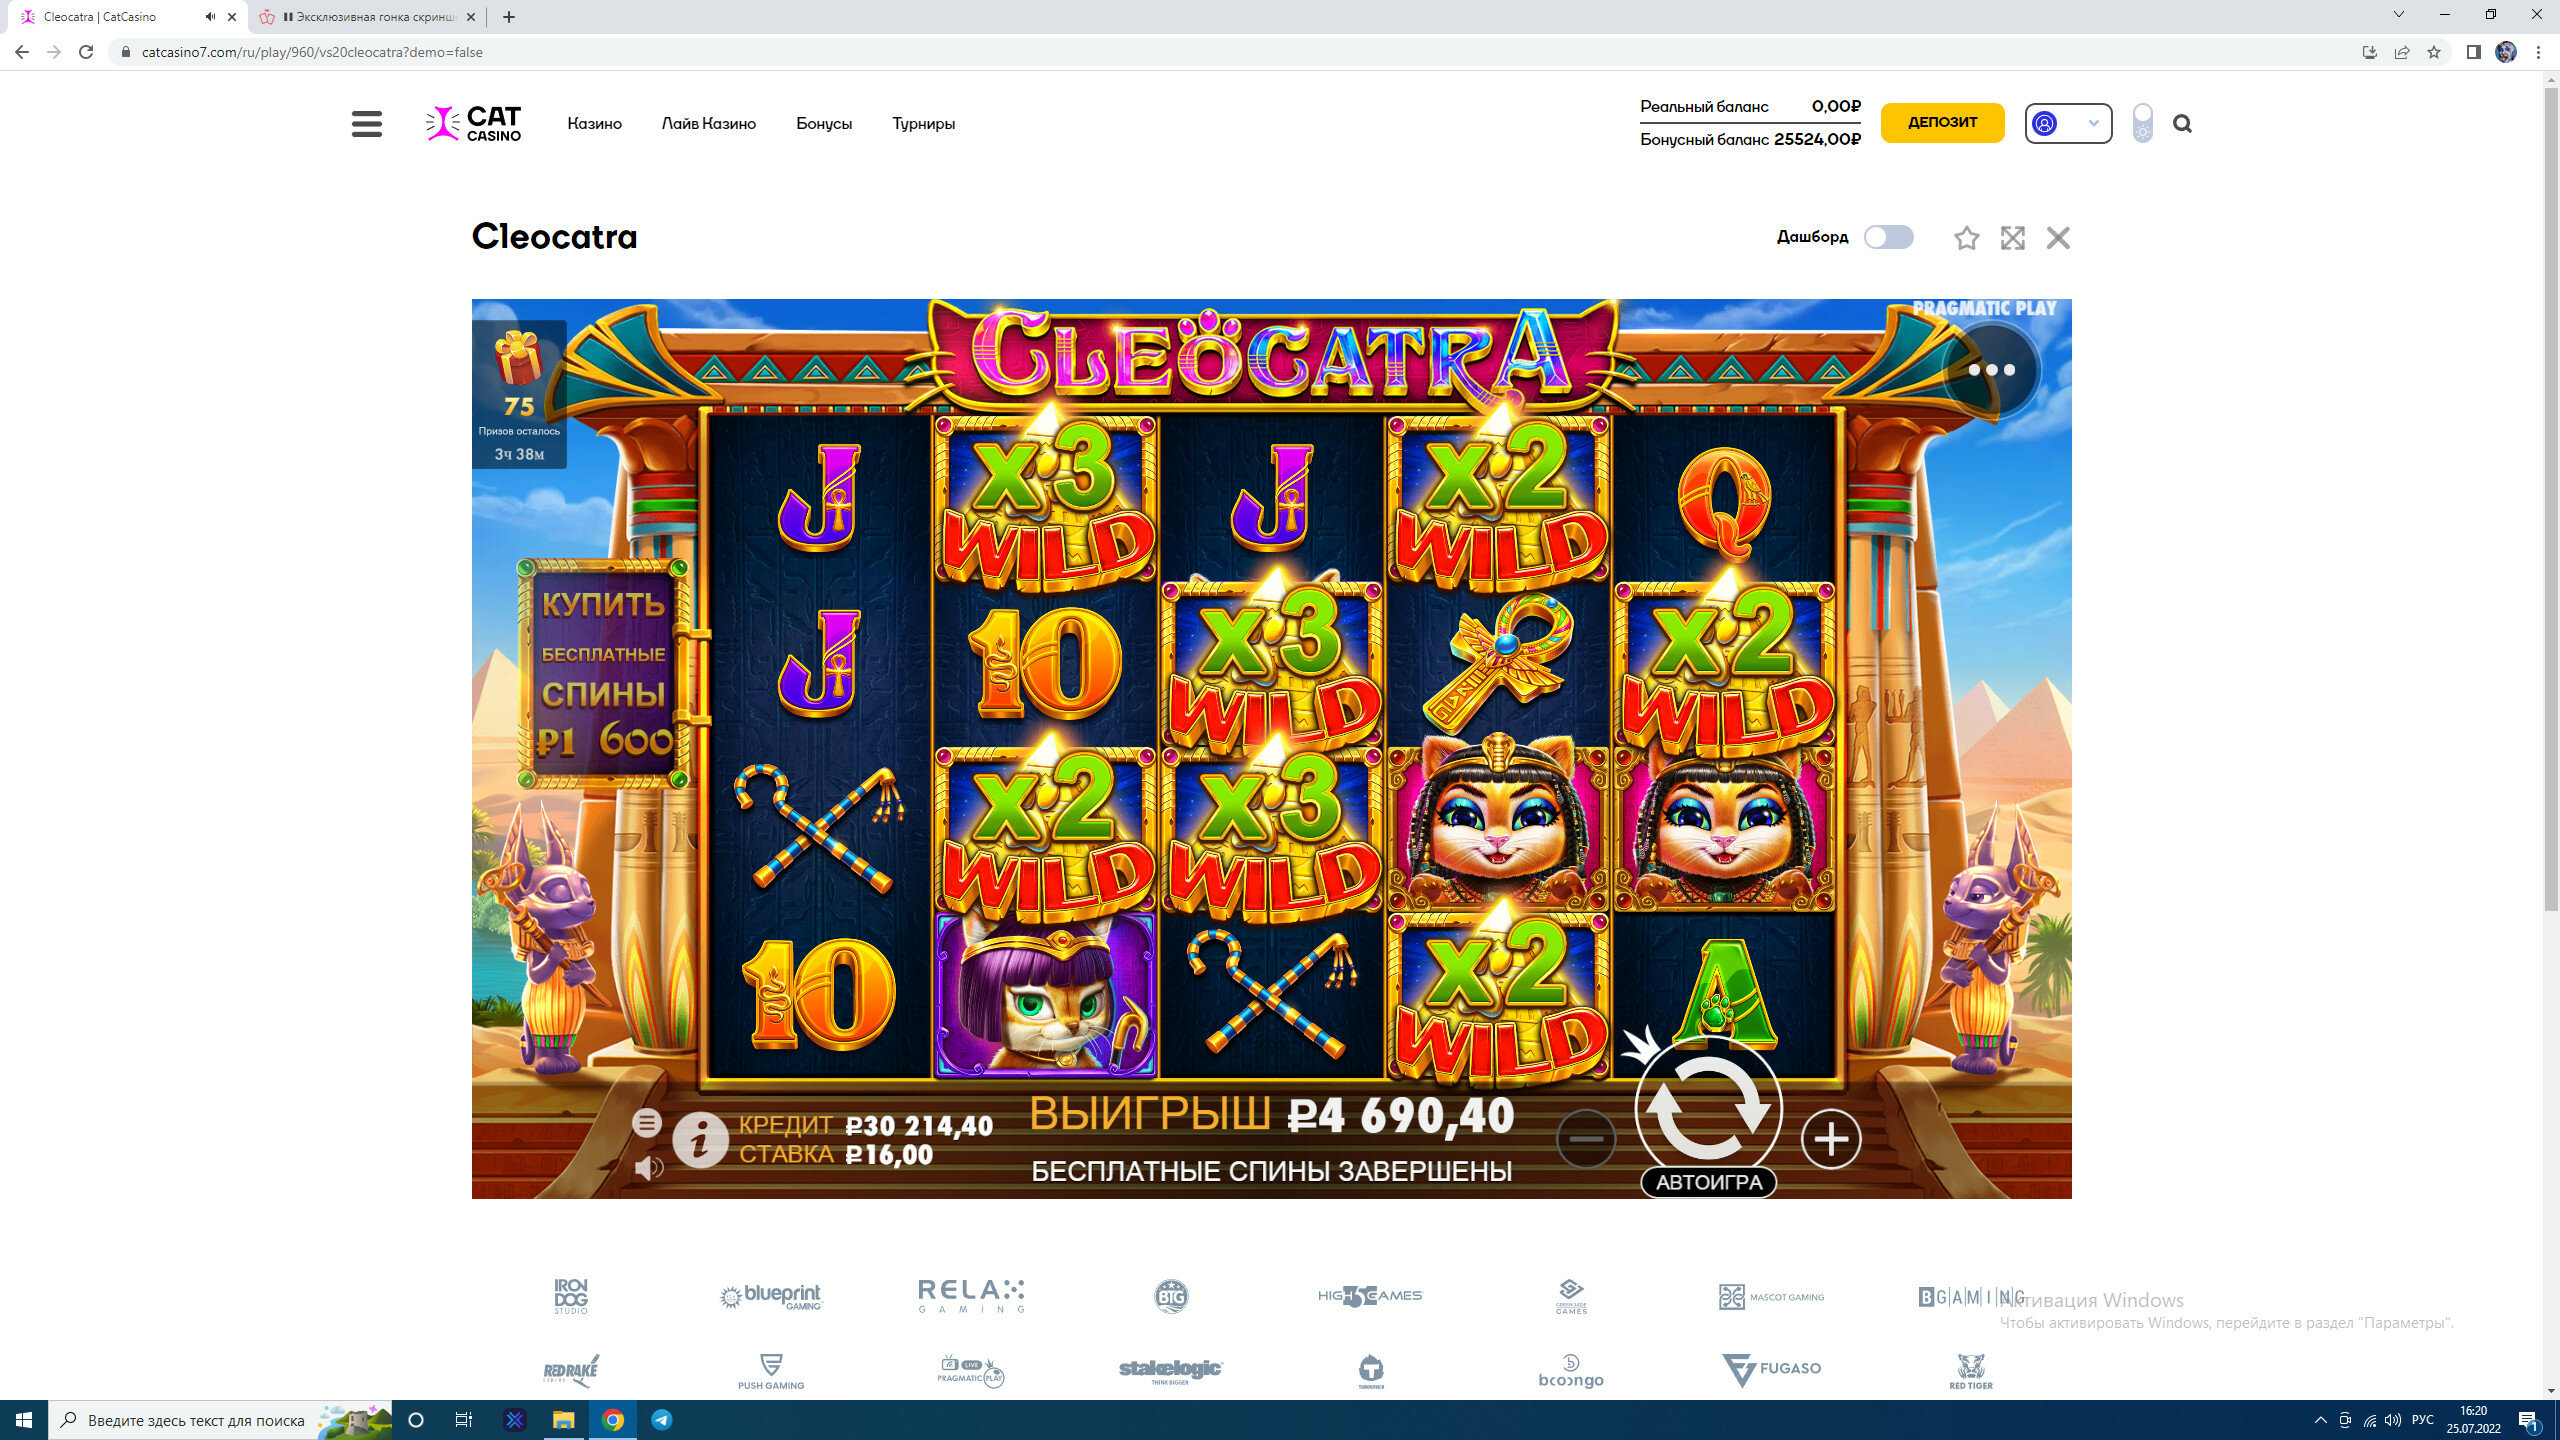This screenshot has width=2560, height=1440.
Task: Open the browser tab search chevron
Action: click(x=2398, y=15)
